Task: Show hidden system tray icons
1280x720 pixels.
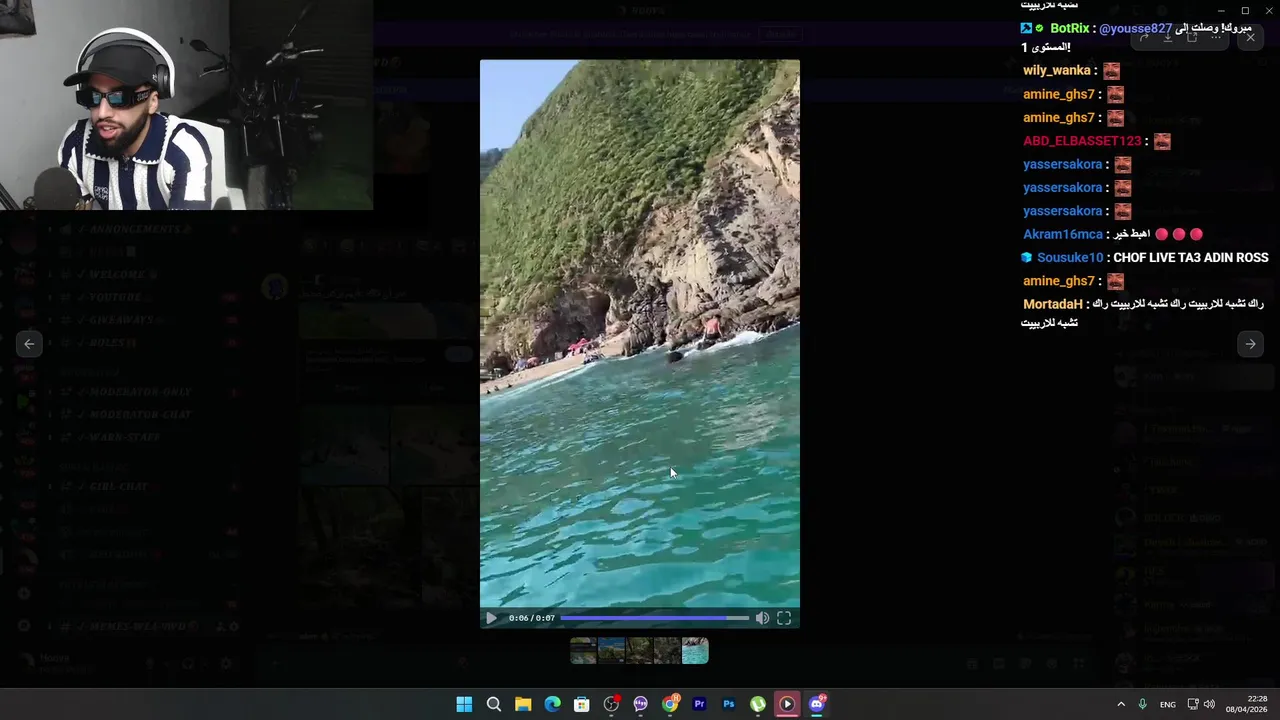Action: point(1121,704)
